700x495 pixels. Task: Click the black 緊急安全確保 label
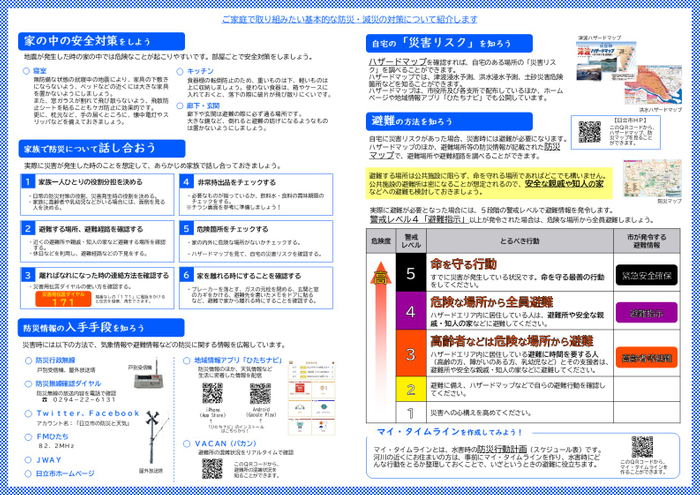(x=646, y=275)
